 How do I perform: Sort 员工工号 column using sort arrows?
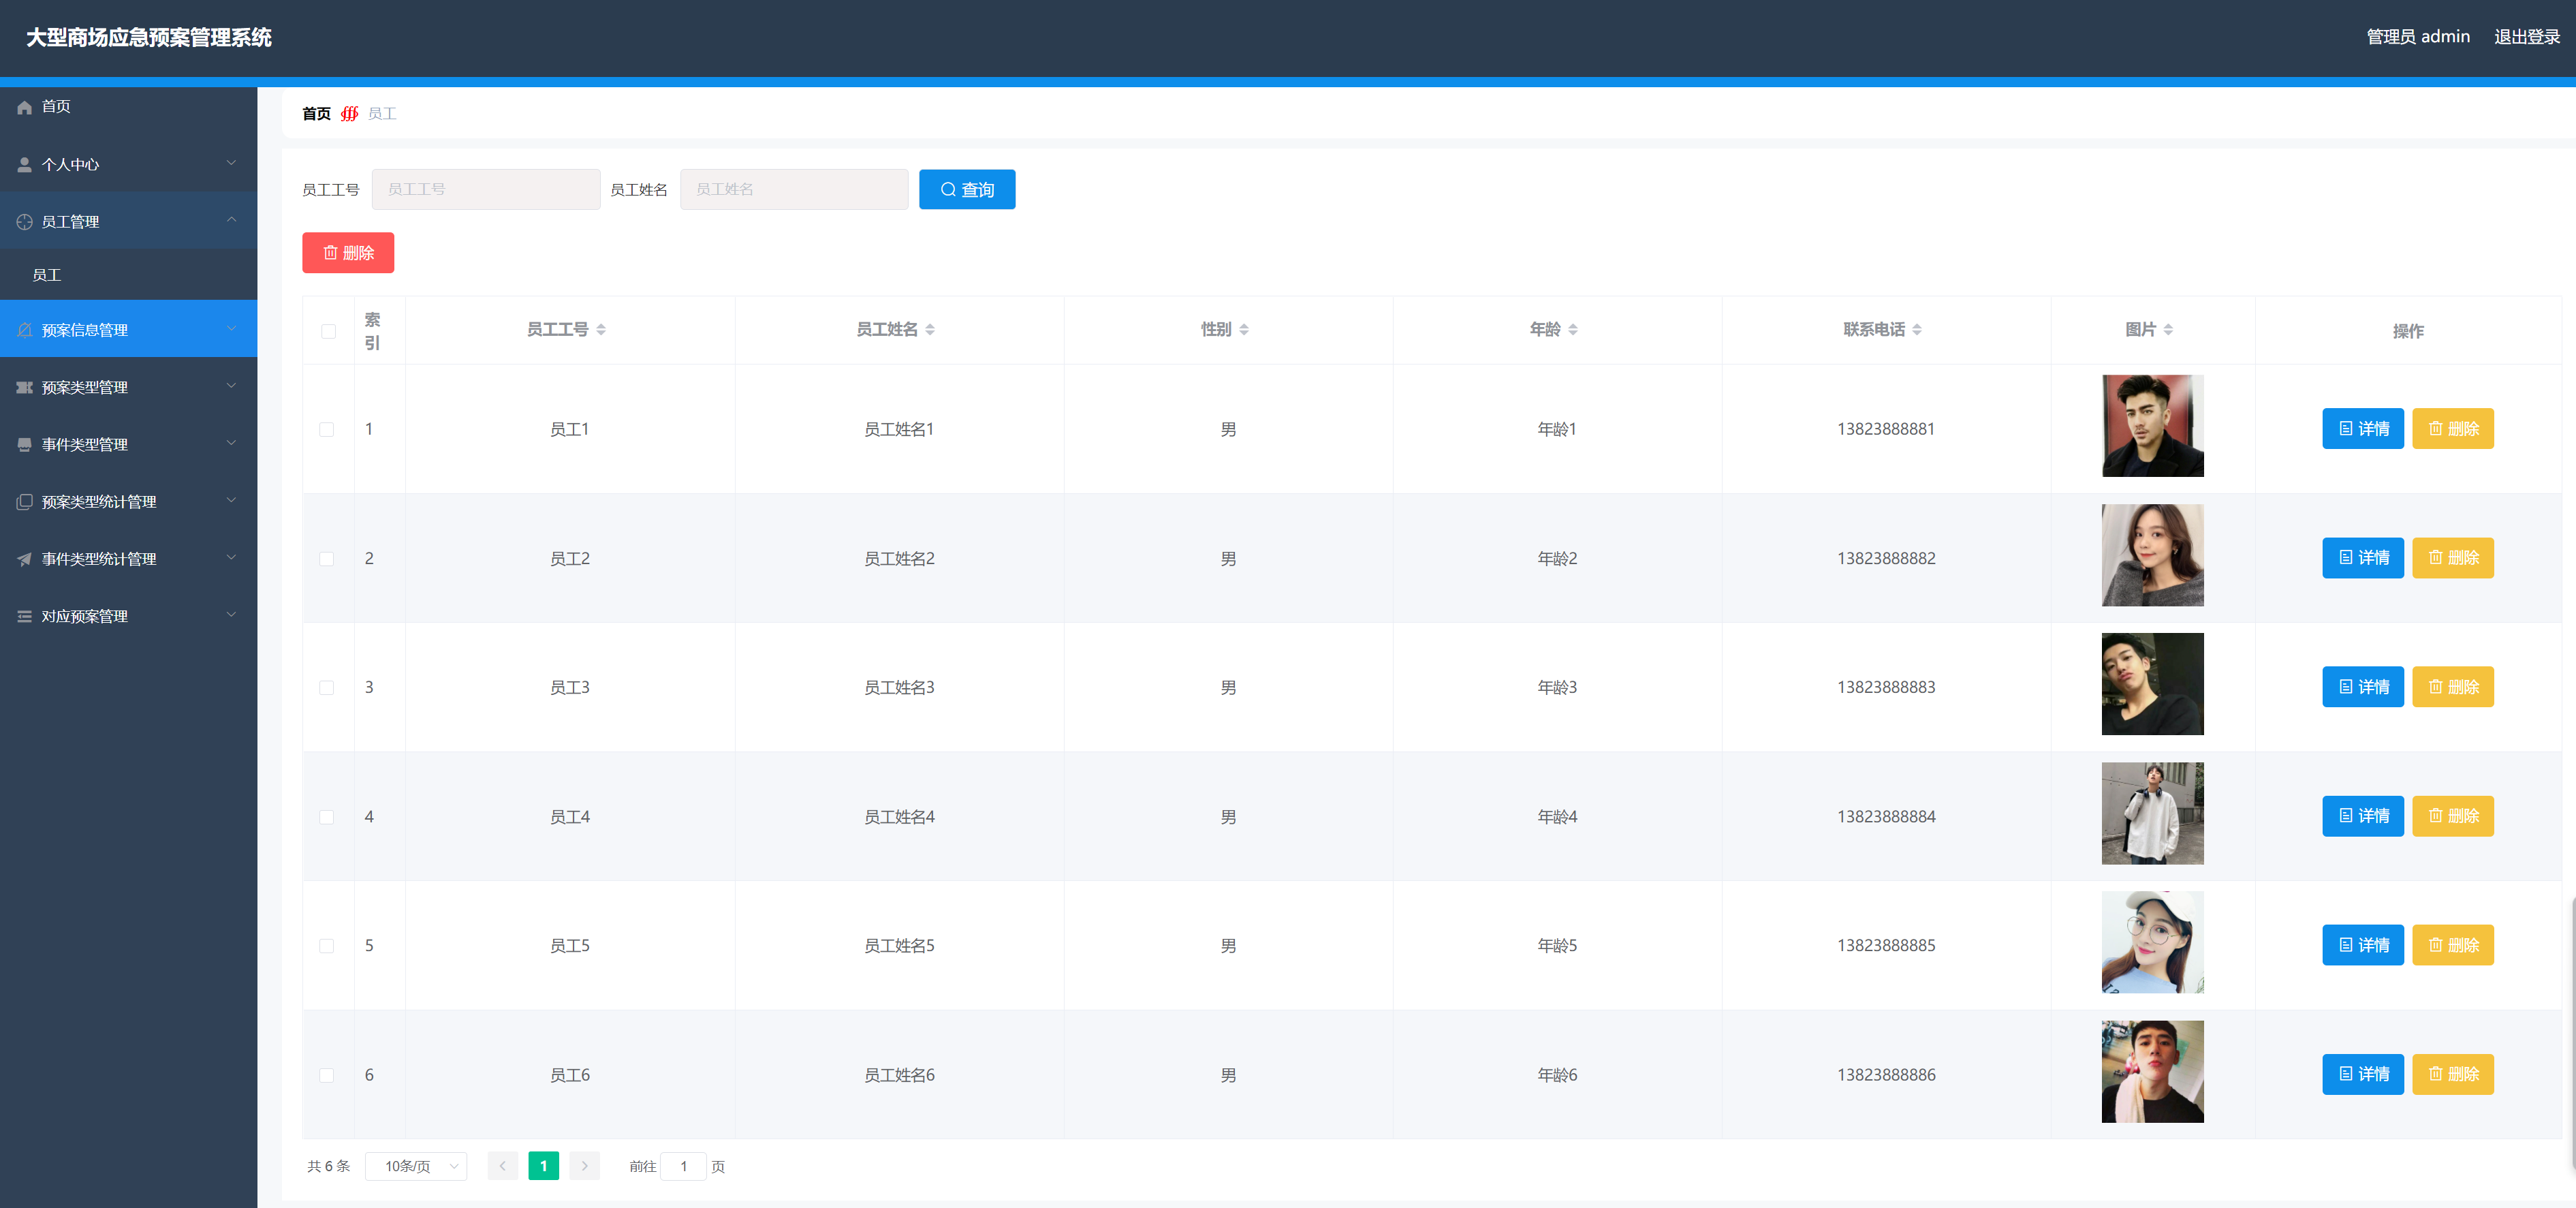tap(601, 329)
